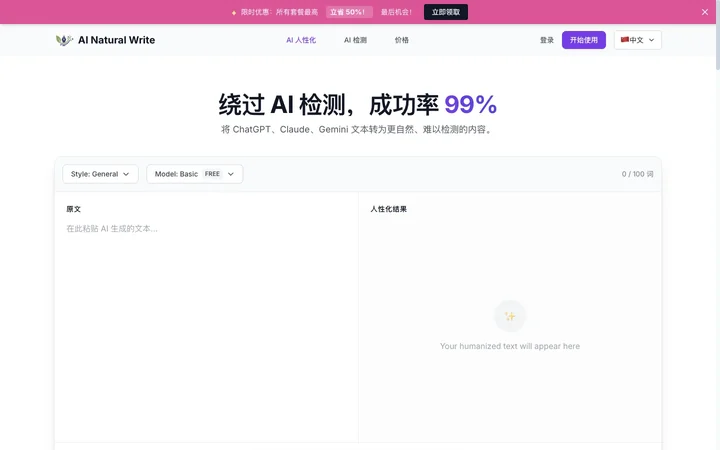Claim the offer with 立即领取 button
This screenshot has height=450, width=720.
(445, 12)
